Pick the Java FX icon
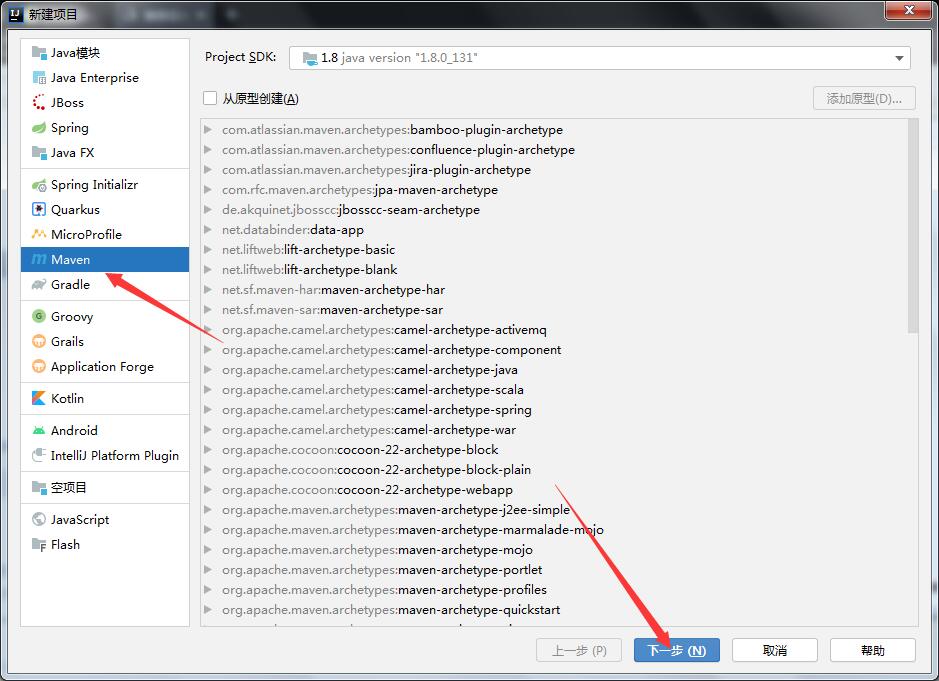Screen dimensions: 939x681 coord(39,153)
